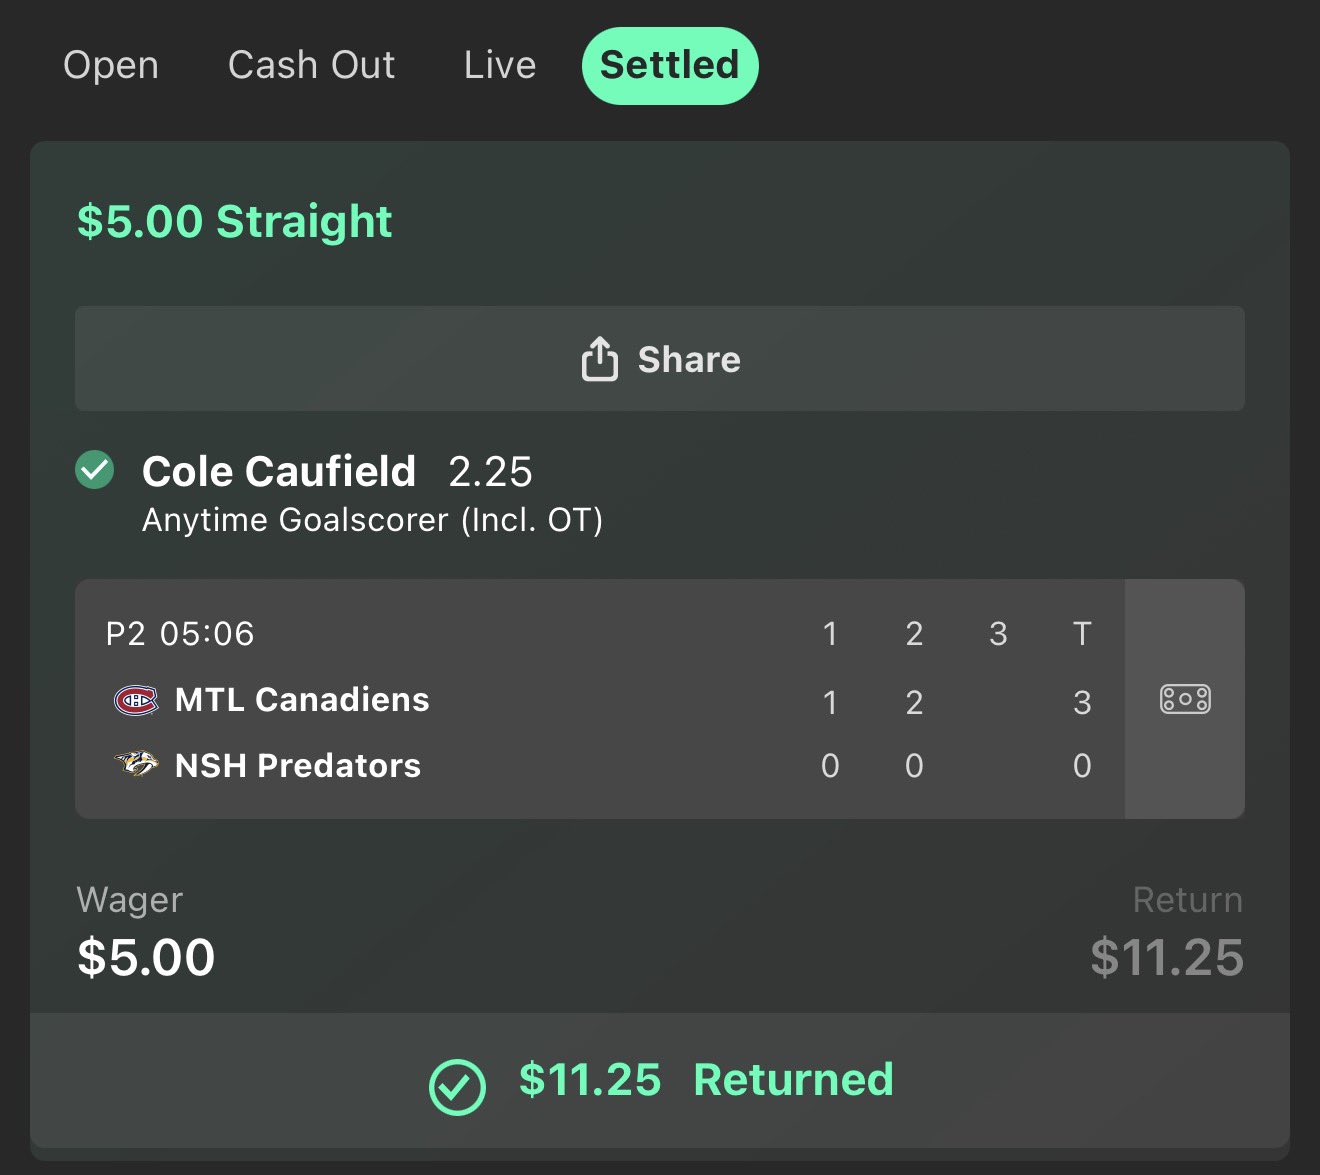Click the 2.25 odds value
Viewport: 1320px width, 1175px height.
click(490, 472)
